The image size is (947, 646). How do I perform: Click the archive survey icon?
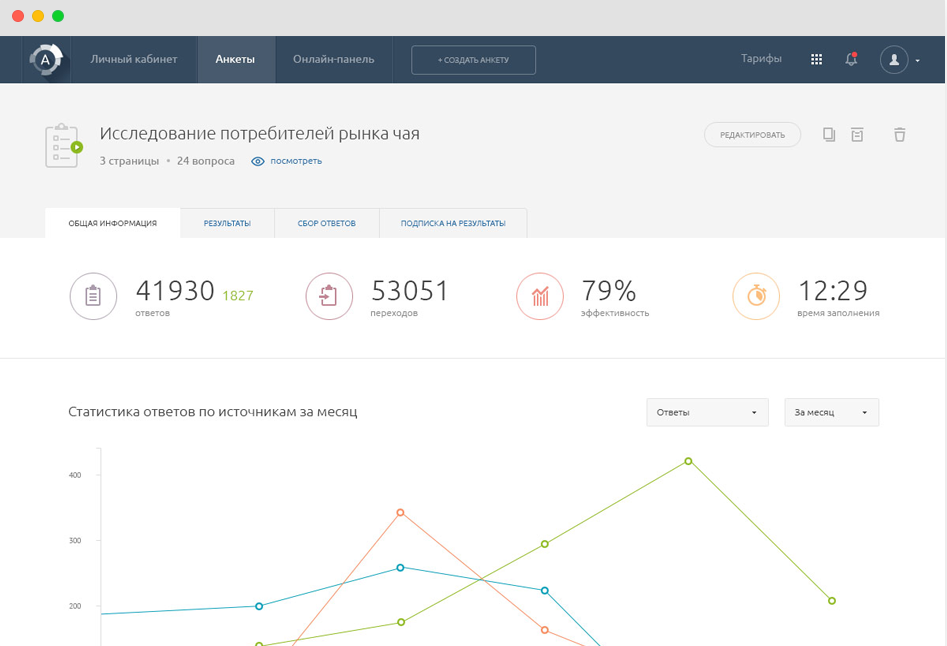(x=857, y=134)
